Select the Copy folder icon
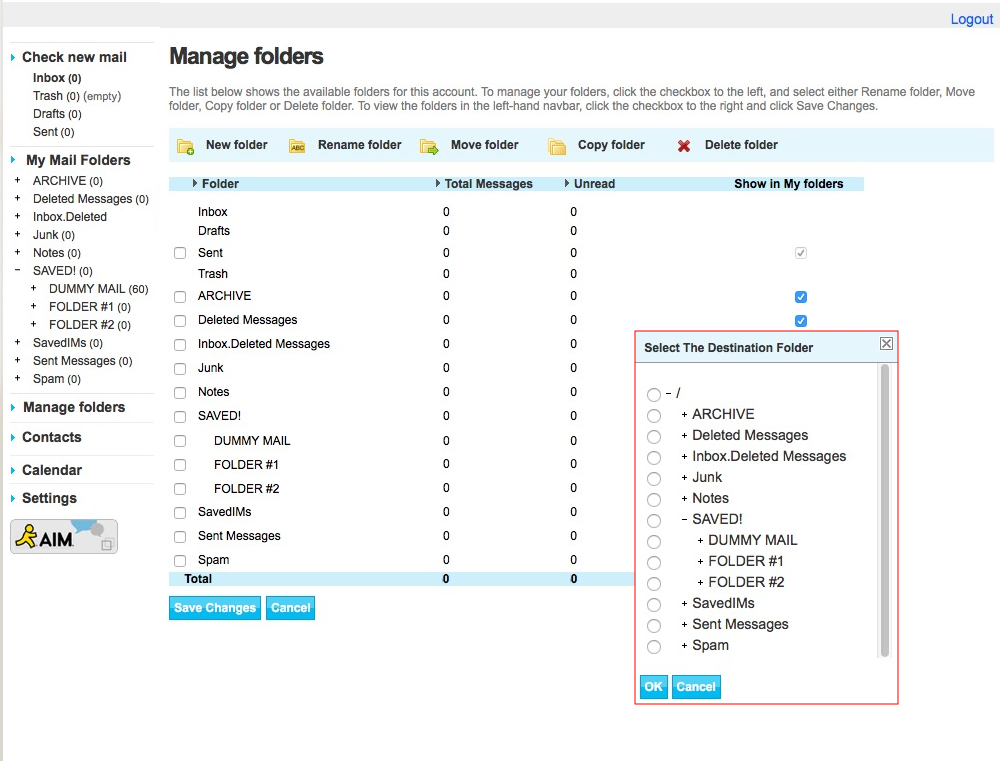The width and height of the screenshot is (1000, 761). [x=557, y=144]
